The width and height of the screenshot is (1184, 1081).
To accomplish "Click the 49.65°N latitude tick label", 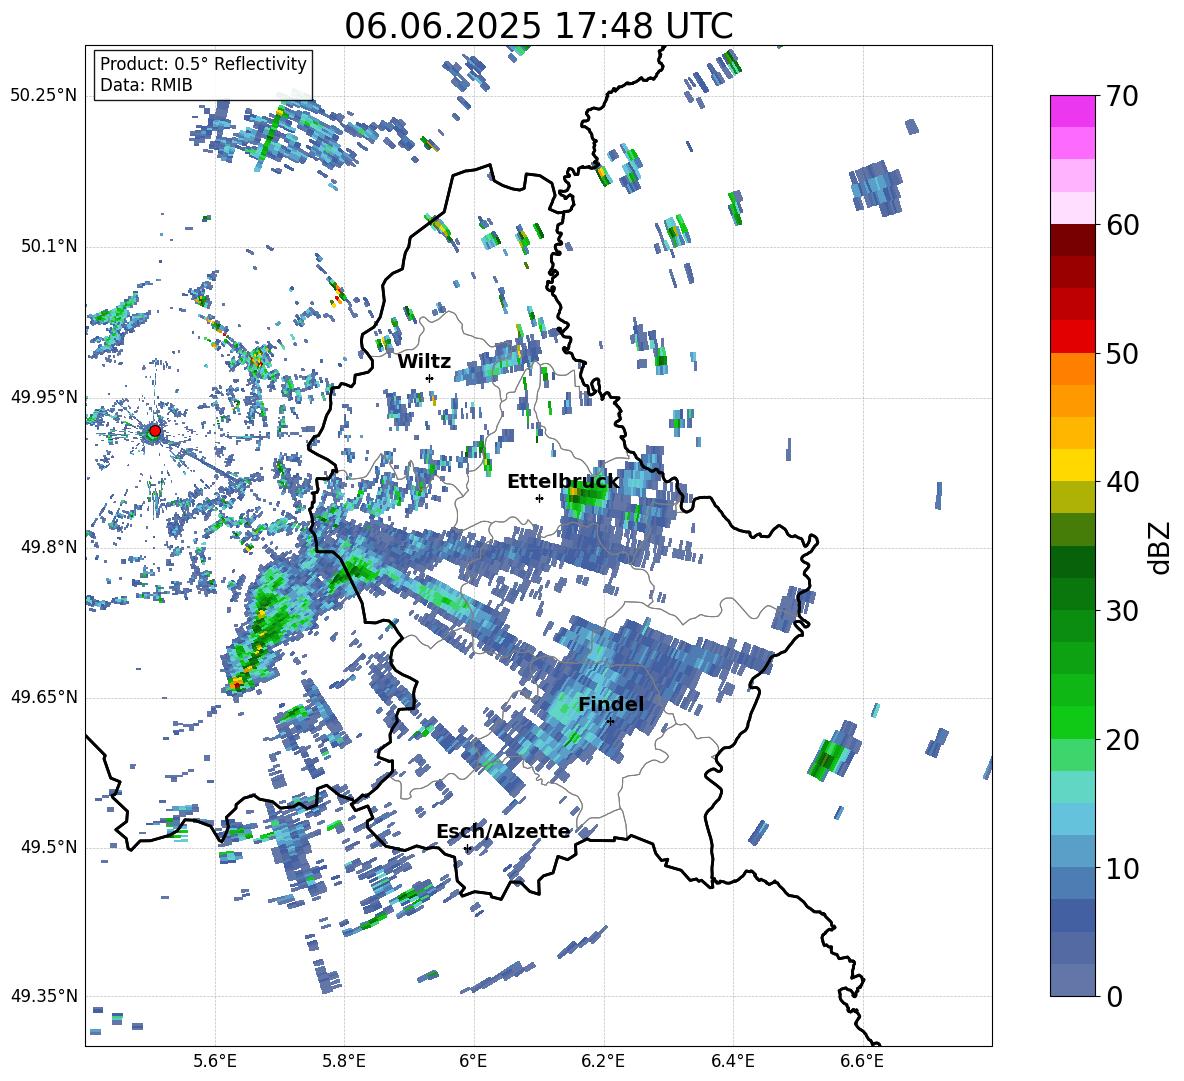I will (44, 697).
